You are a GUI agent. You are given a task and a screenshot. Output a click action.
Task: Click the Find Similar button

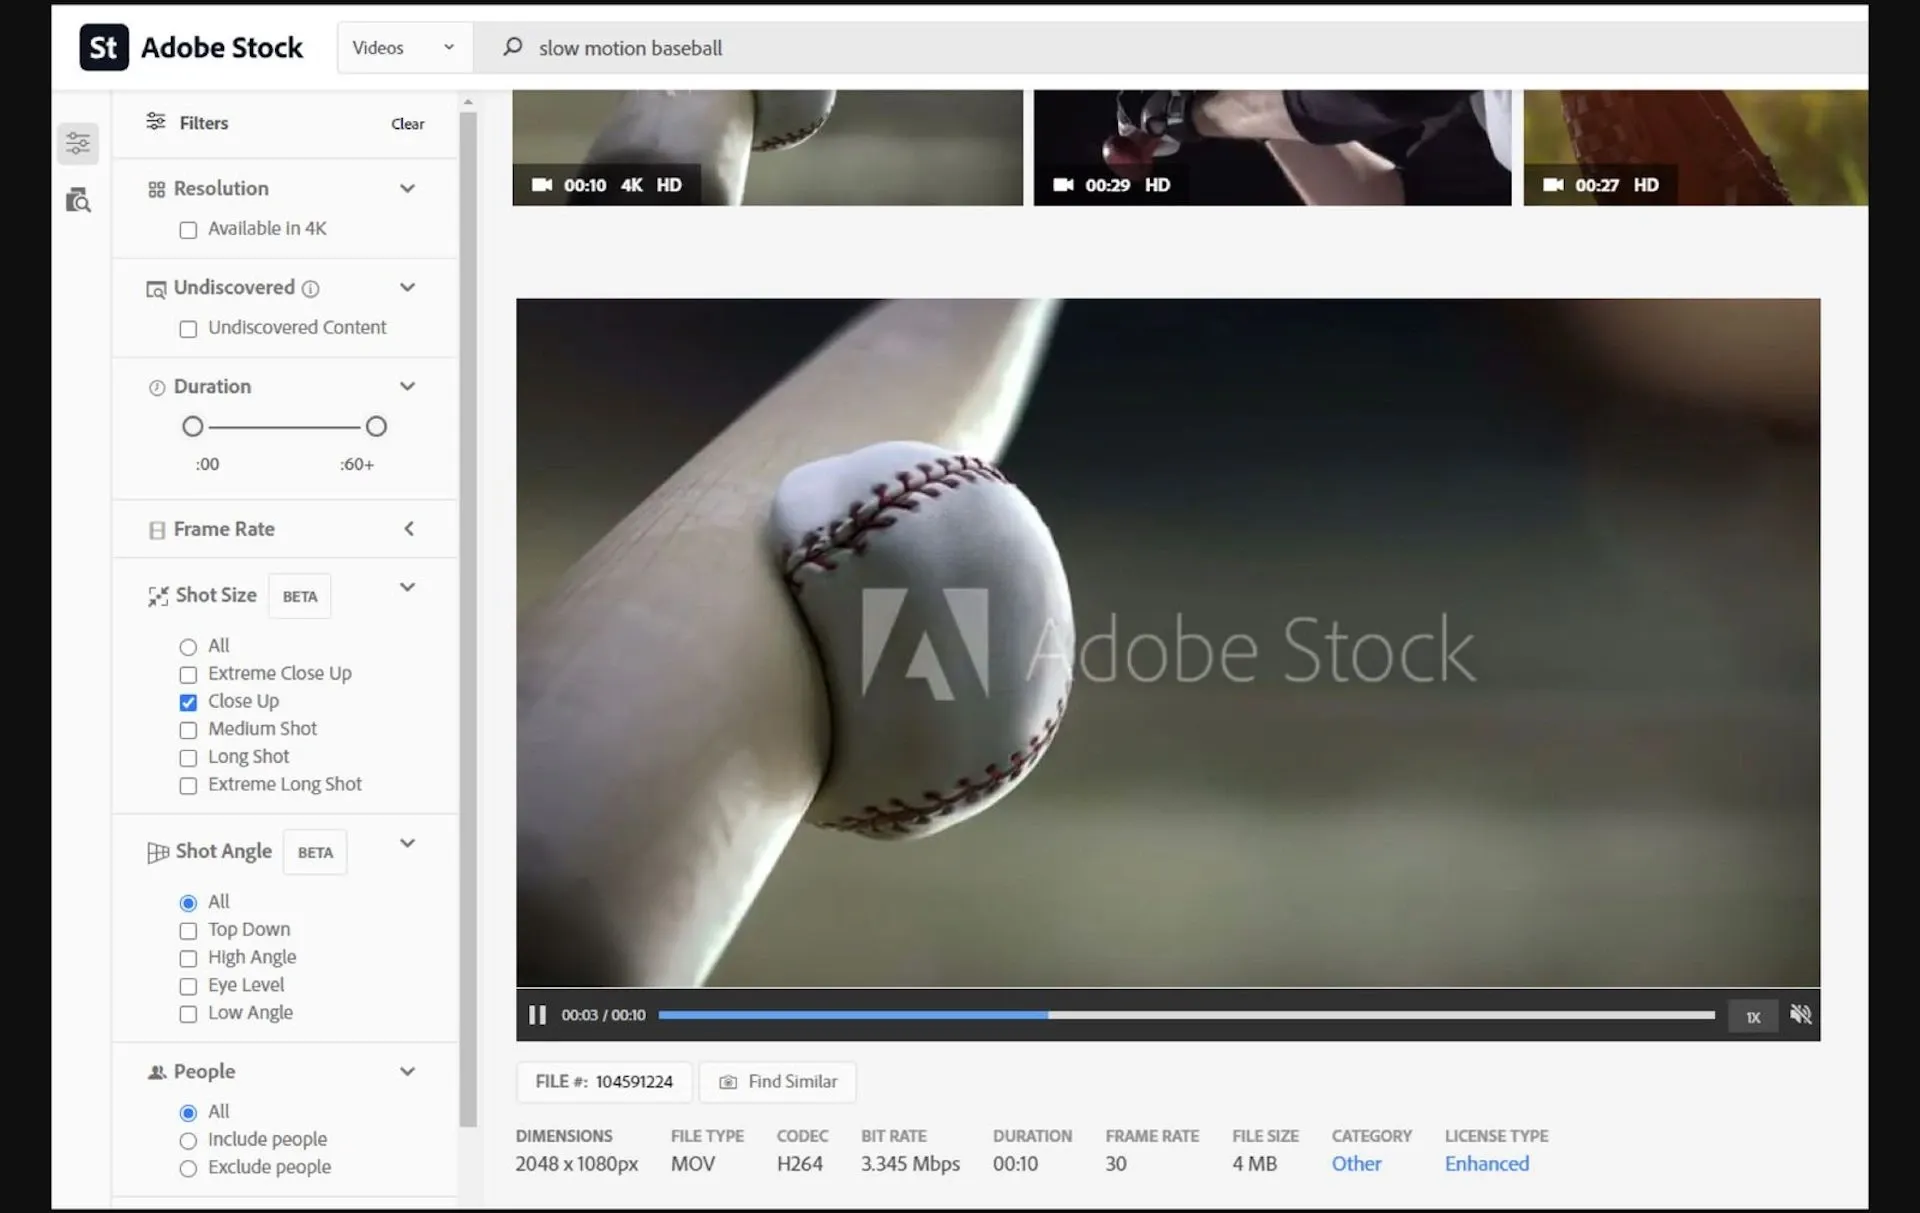point(778,1081)
